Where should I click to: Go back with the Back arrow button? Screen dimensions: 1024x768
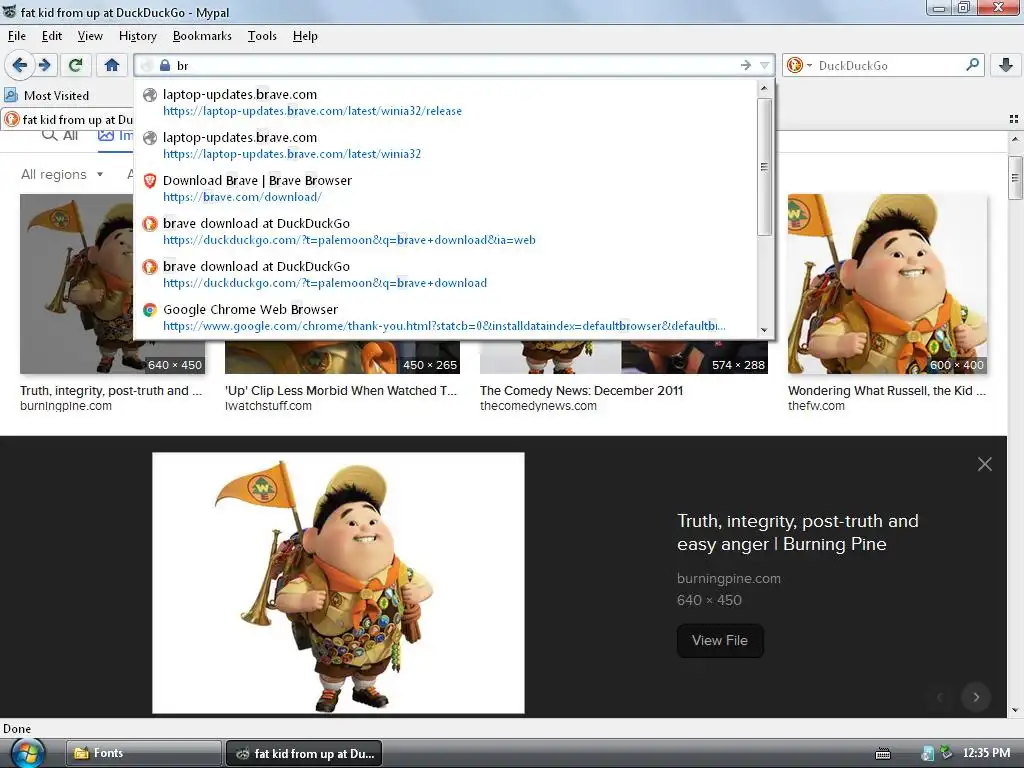click(x=20, y=65)
